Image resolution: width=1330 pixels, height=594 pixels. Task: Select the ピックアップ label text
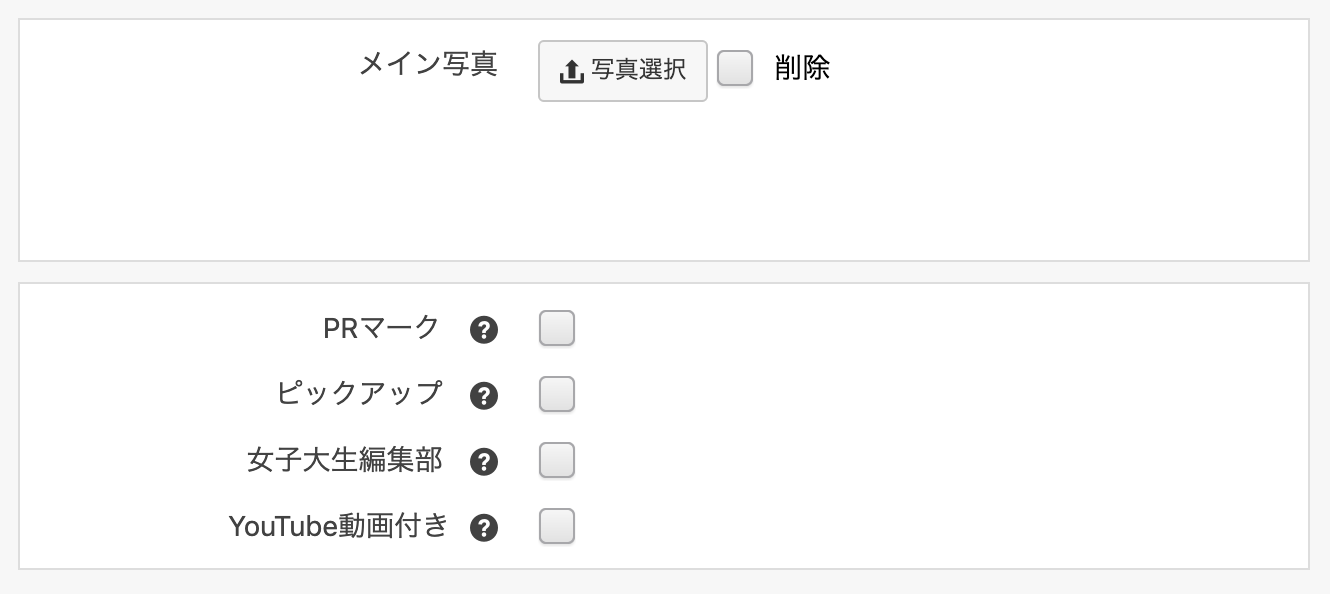[358, 394]
